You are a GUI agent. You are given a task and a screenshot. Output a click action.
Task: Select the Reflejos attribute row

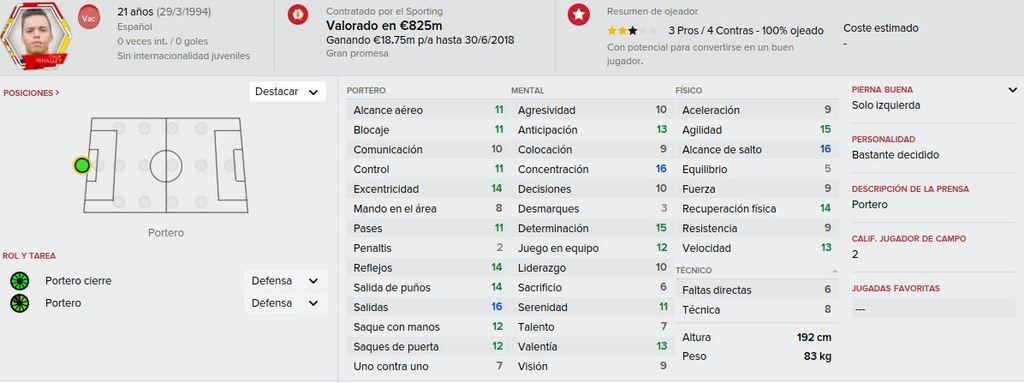pyautogui.click(x=428, y=268)
